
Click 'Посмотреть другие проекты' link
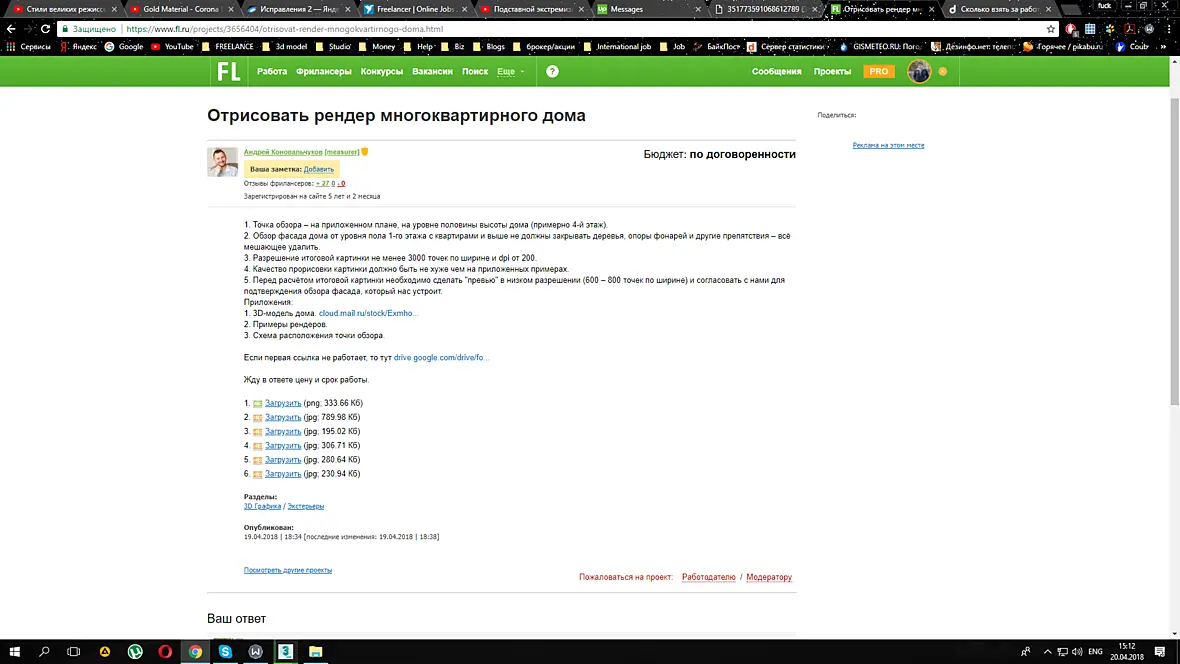[287, 570]
